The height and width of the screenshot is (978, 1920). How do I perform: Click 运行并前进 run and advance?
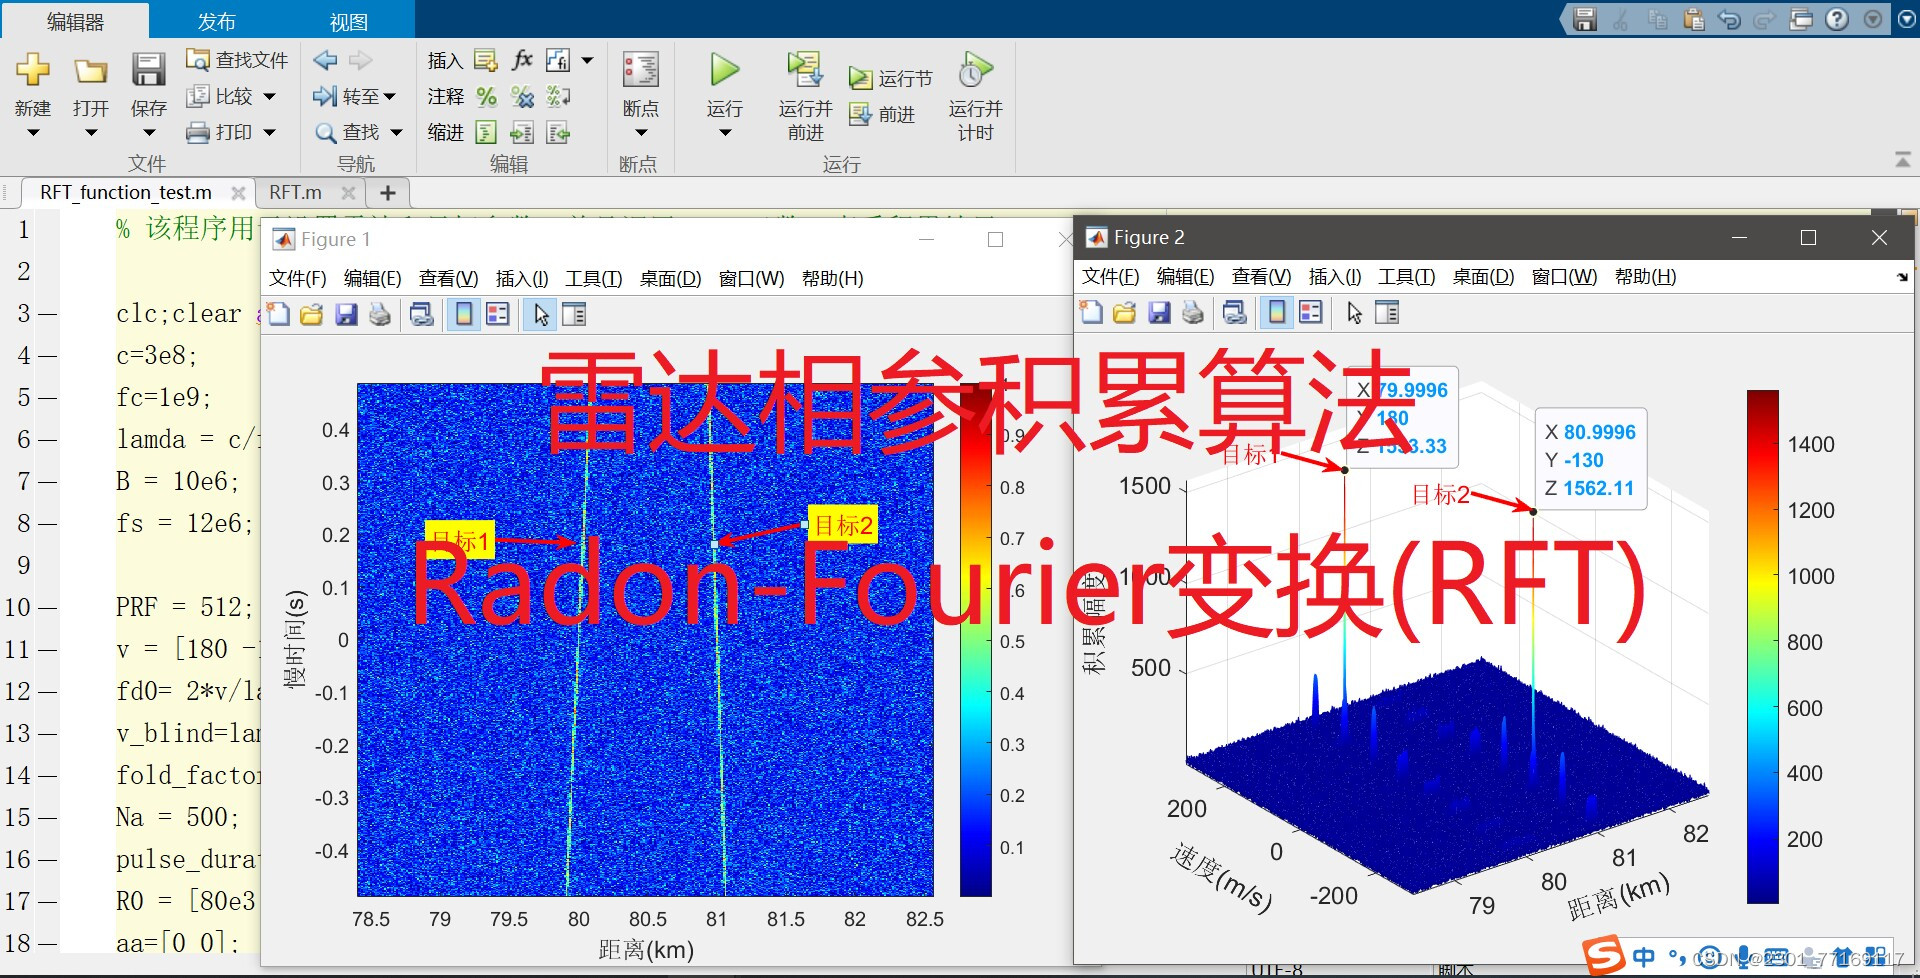(804, 95)
